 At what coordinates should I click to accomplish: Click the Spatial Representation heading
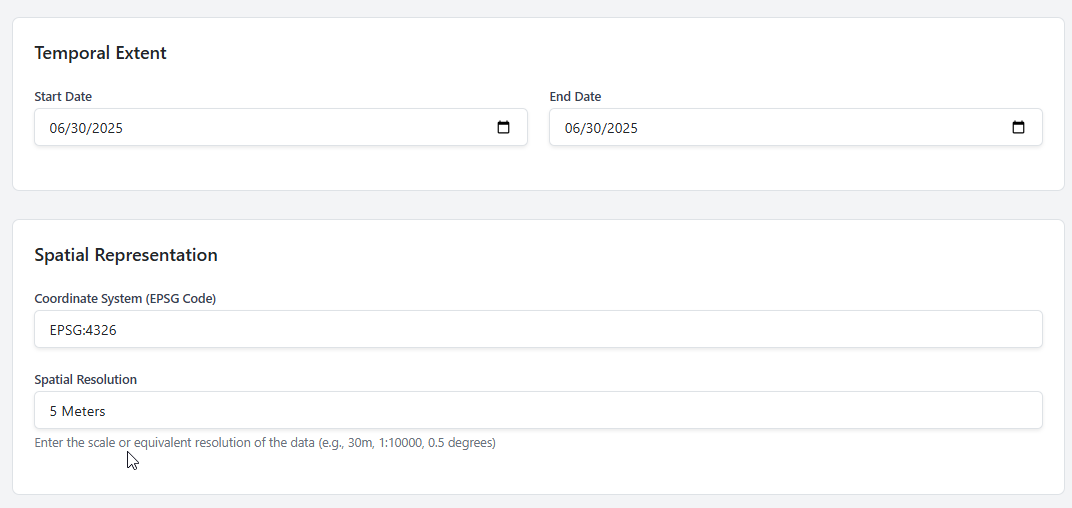point(126,255)
